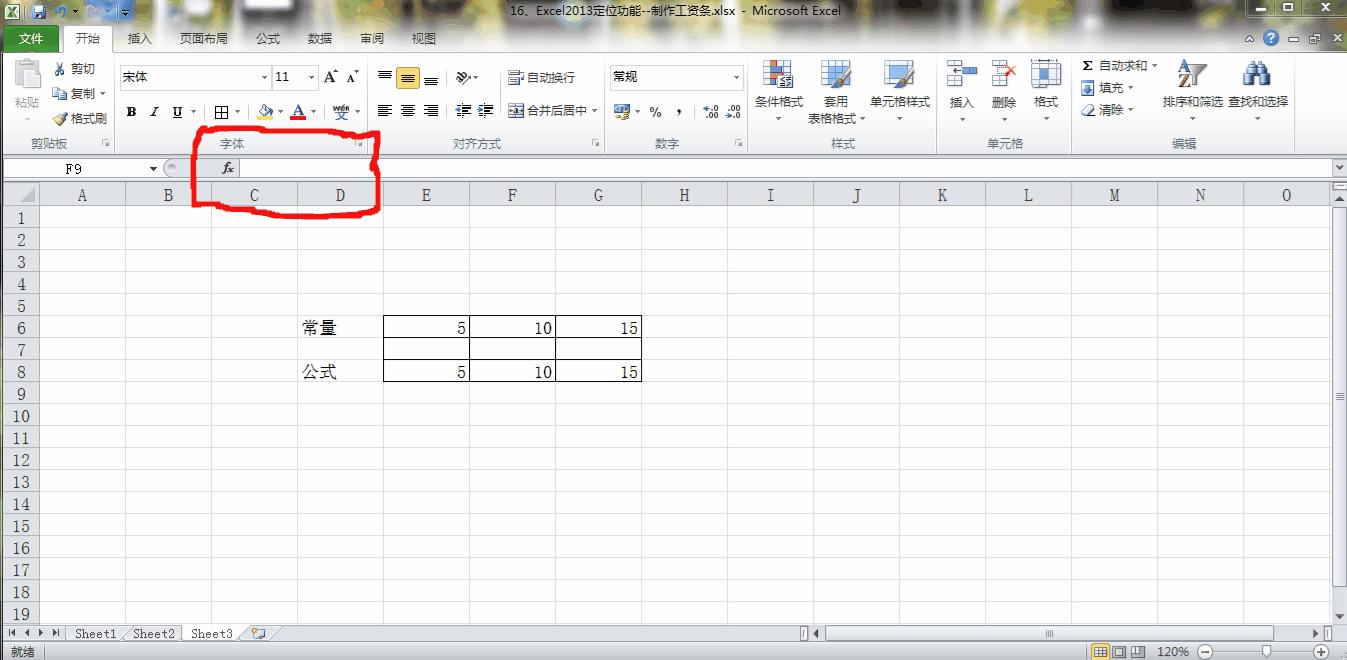Expand the fill color dropdown arrow

pyautogui.click(x=280, y=112)
